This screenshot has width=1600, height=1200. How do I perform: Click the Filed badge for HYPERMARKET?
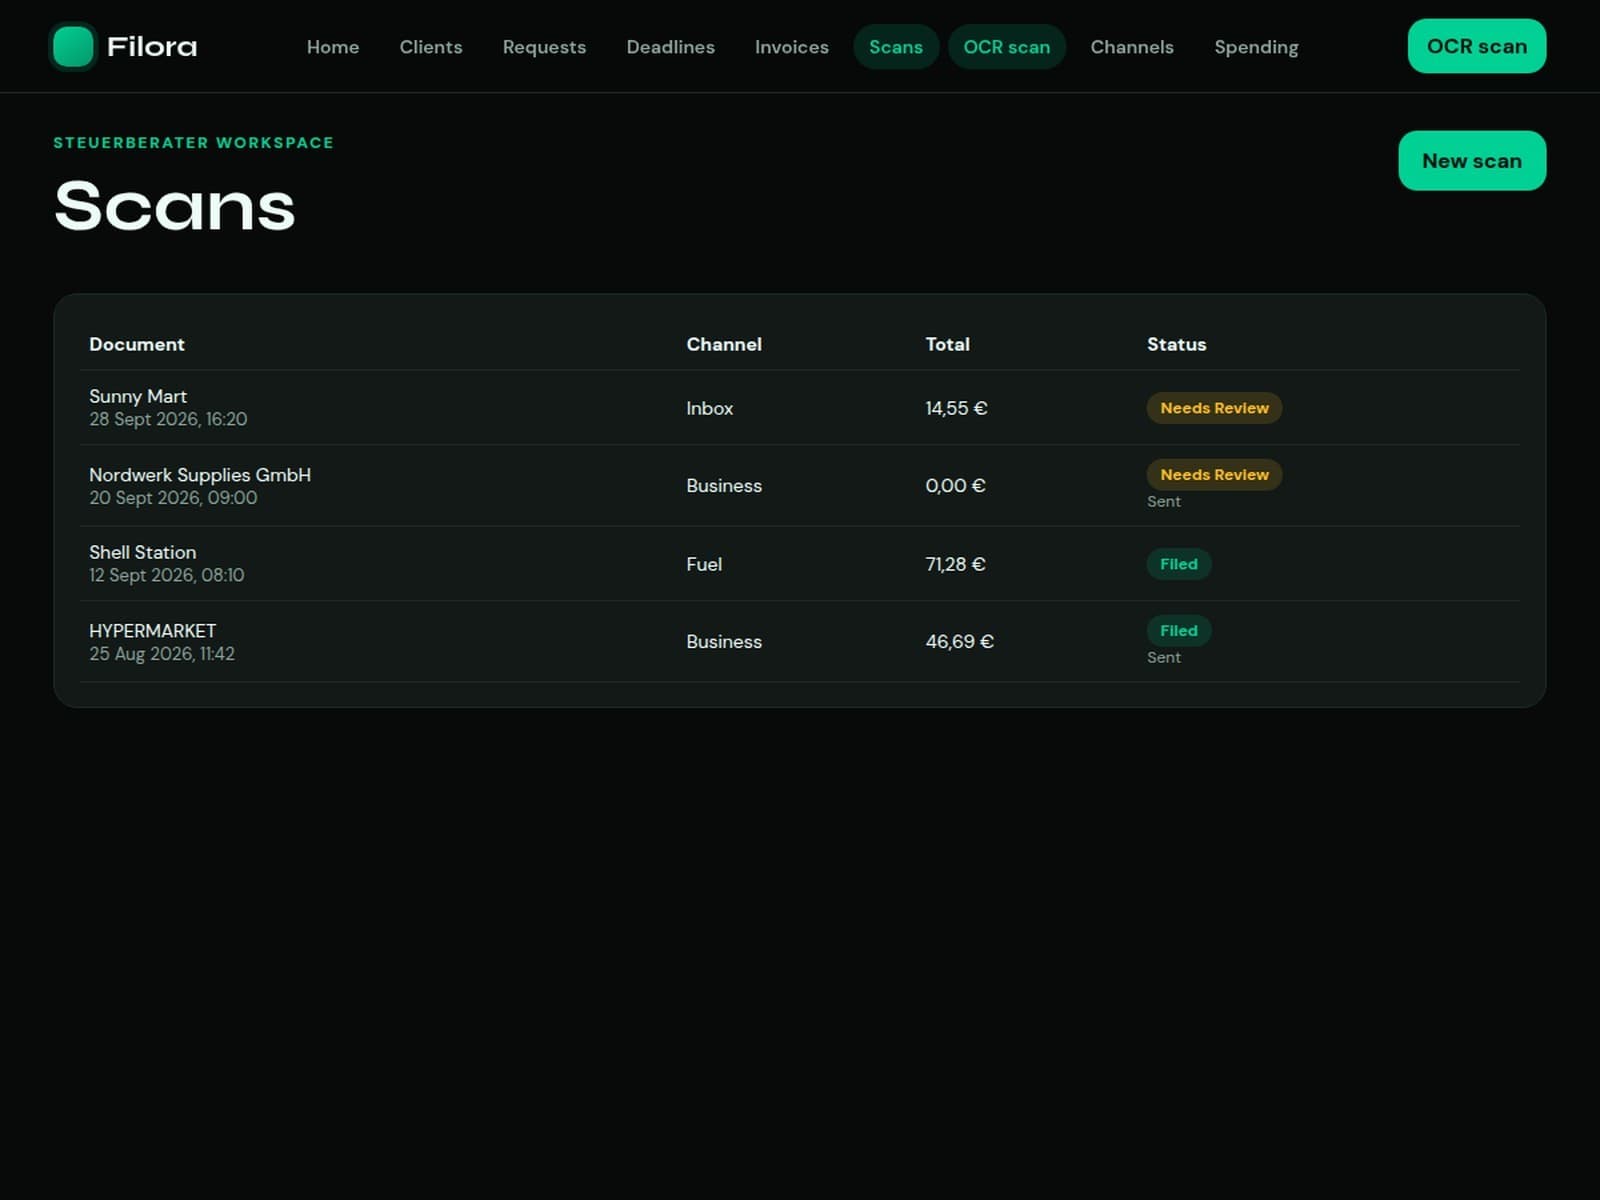tap(1179, 631)
